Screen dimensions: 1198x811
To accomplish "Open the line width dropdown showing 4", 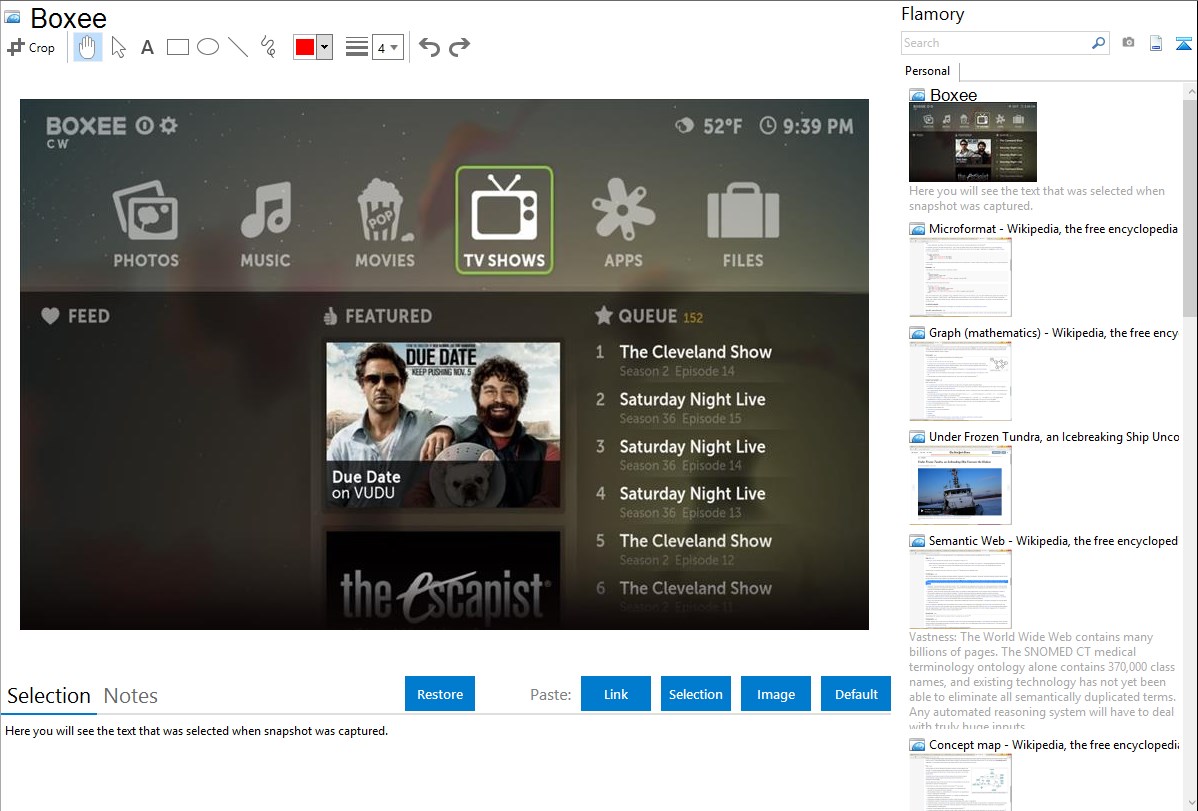I will (388, 47).
